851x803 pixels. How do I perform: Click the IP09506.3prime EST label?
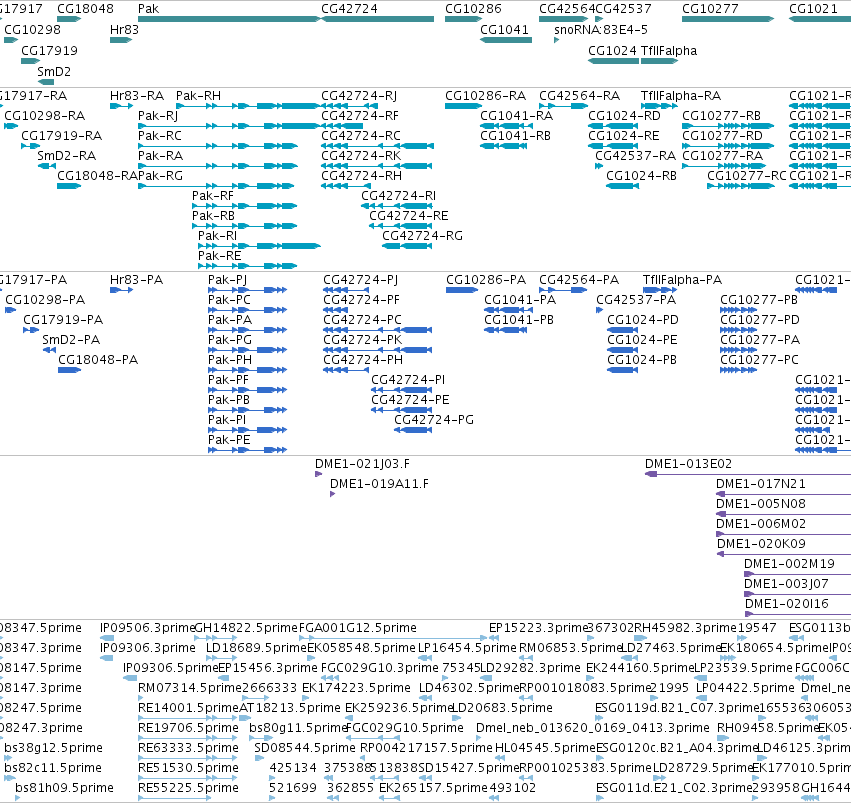click(147, 628)
